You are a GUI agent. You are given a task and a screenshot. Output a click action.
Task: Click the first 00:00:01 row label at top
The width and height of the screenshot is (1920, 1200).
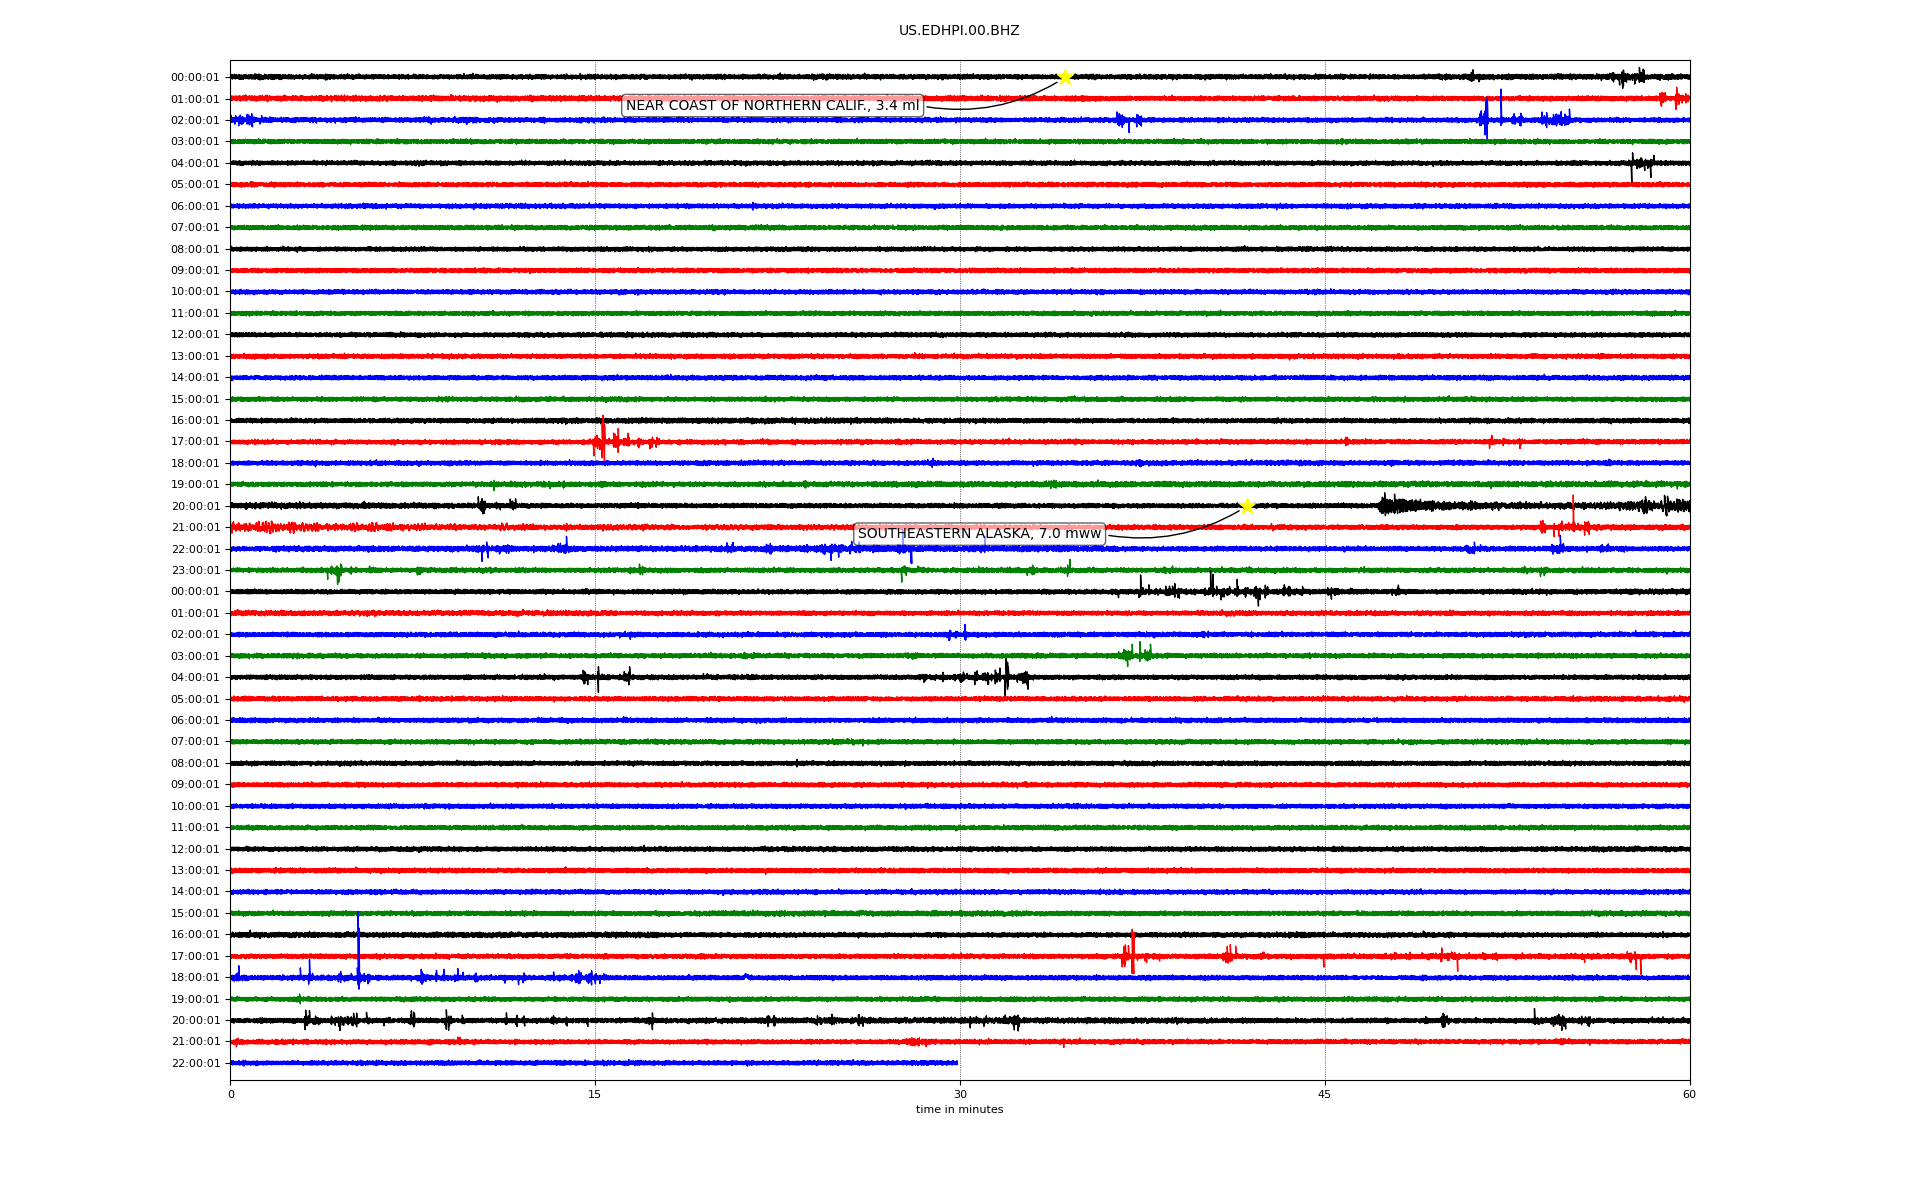tap(195, 78)
